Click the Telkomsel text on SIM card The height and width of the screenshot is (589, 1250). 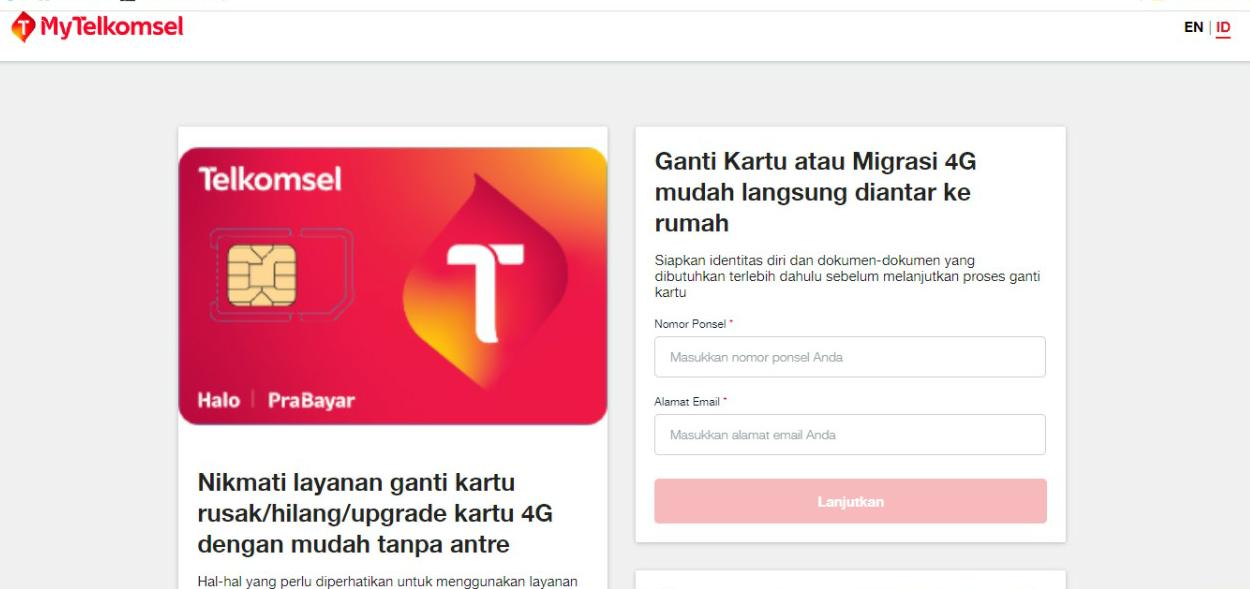(x=270, y=180)
